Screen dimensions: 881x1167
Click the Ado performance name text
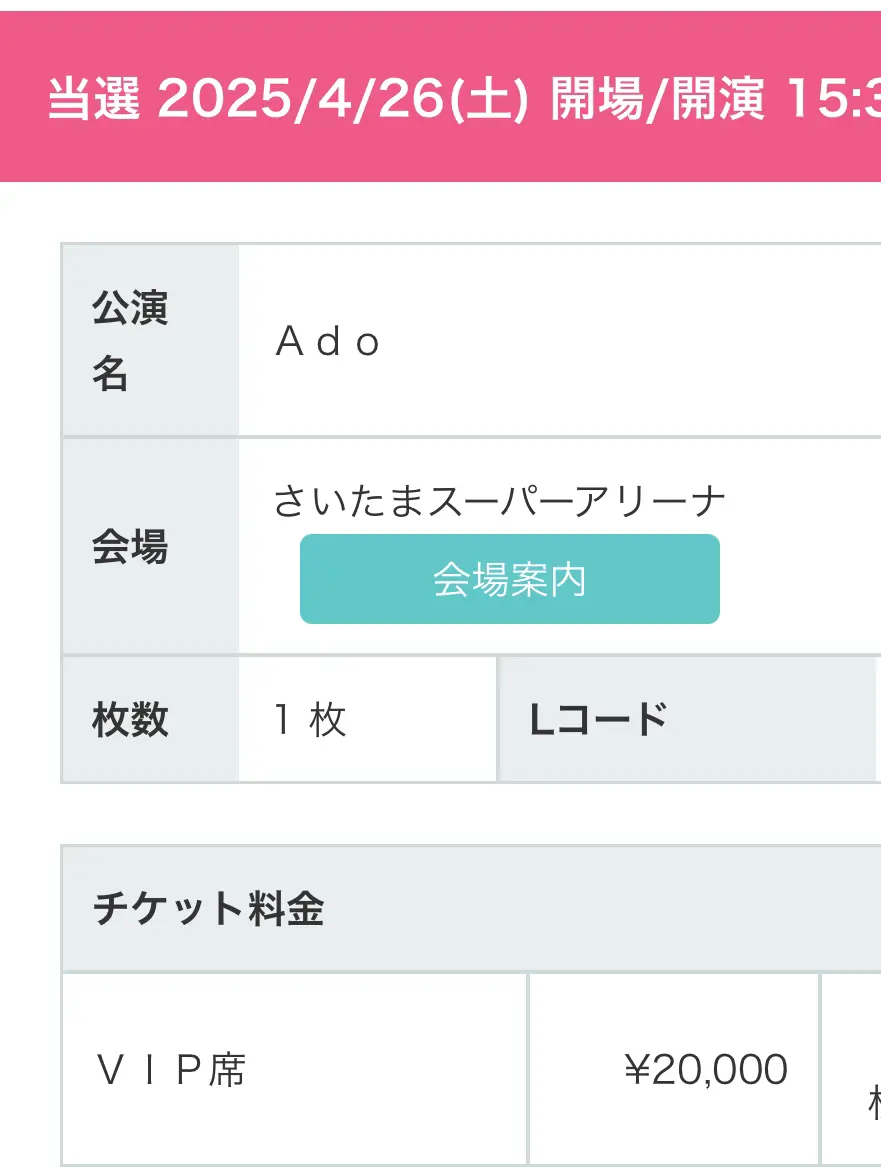[328, 342]
